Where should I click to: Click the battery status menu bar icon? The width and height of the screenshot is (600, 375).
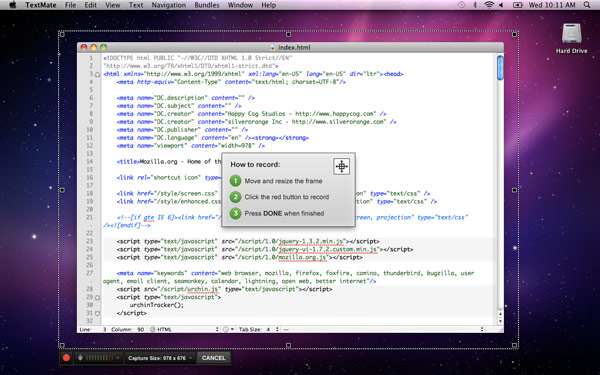coord(518,5)
